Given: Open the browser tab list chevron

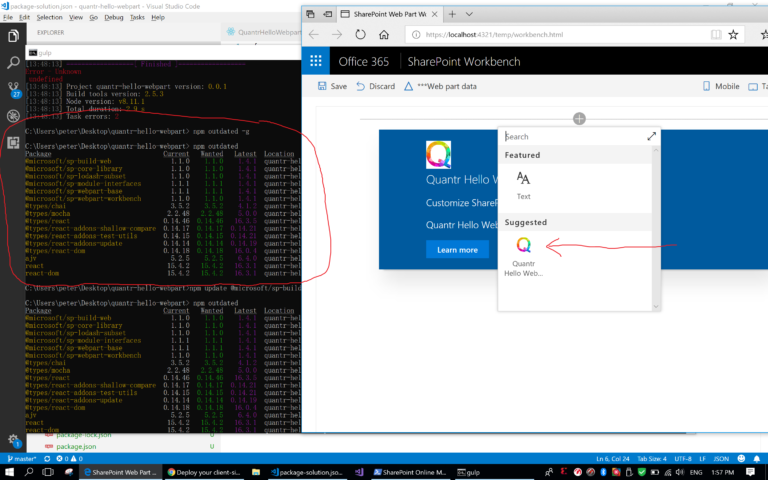Looking at the screenshot, I should tap(469, 14).
